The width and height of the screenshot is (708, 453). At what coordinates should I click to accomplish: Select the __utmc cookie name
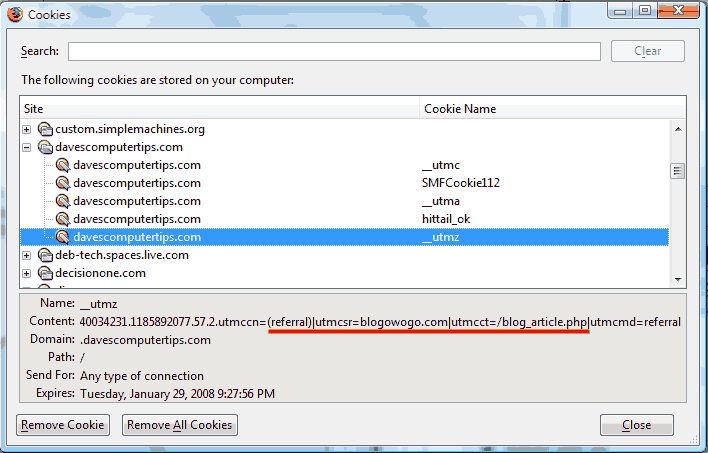tap(441, 165)
